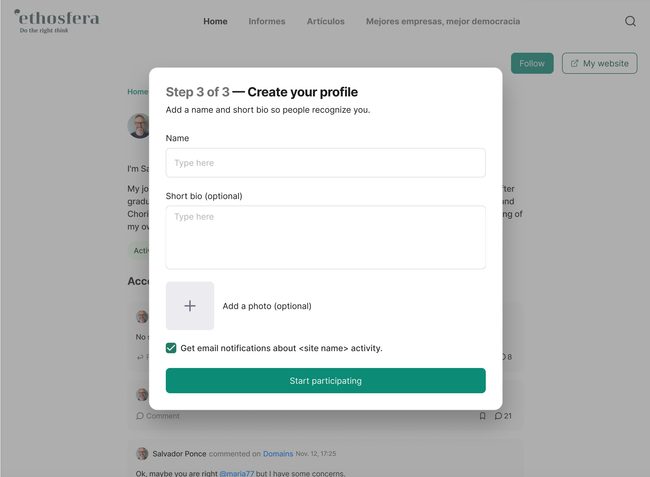The image size is (650, 477).
Task: Open the Home tab in the navigation
Action: tap(215, 21)
